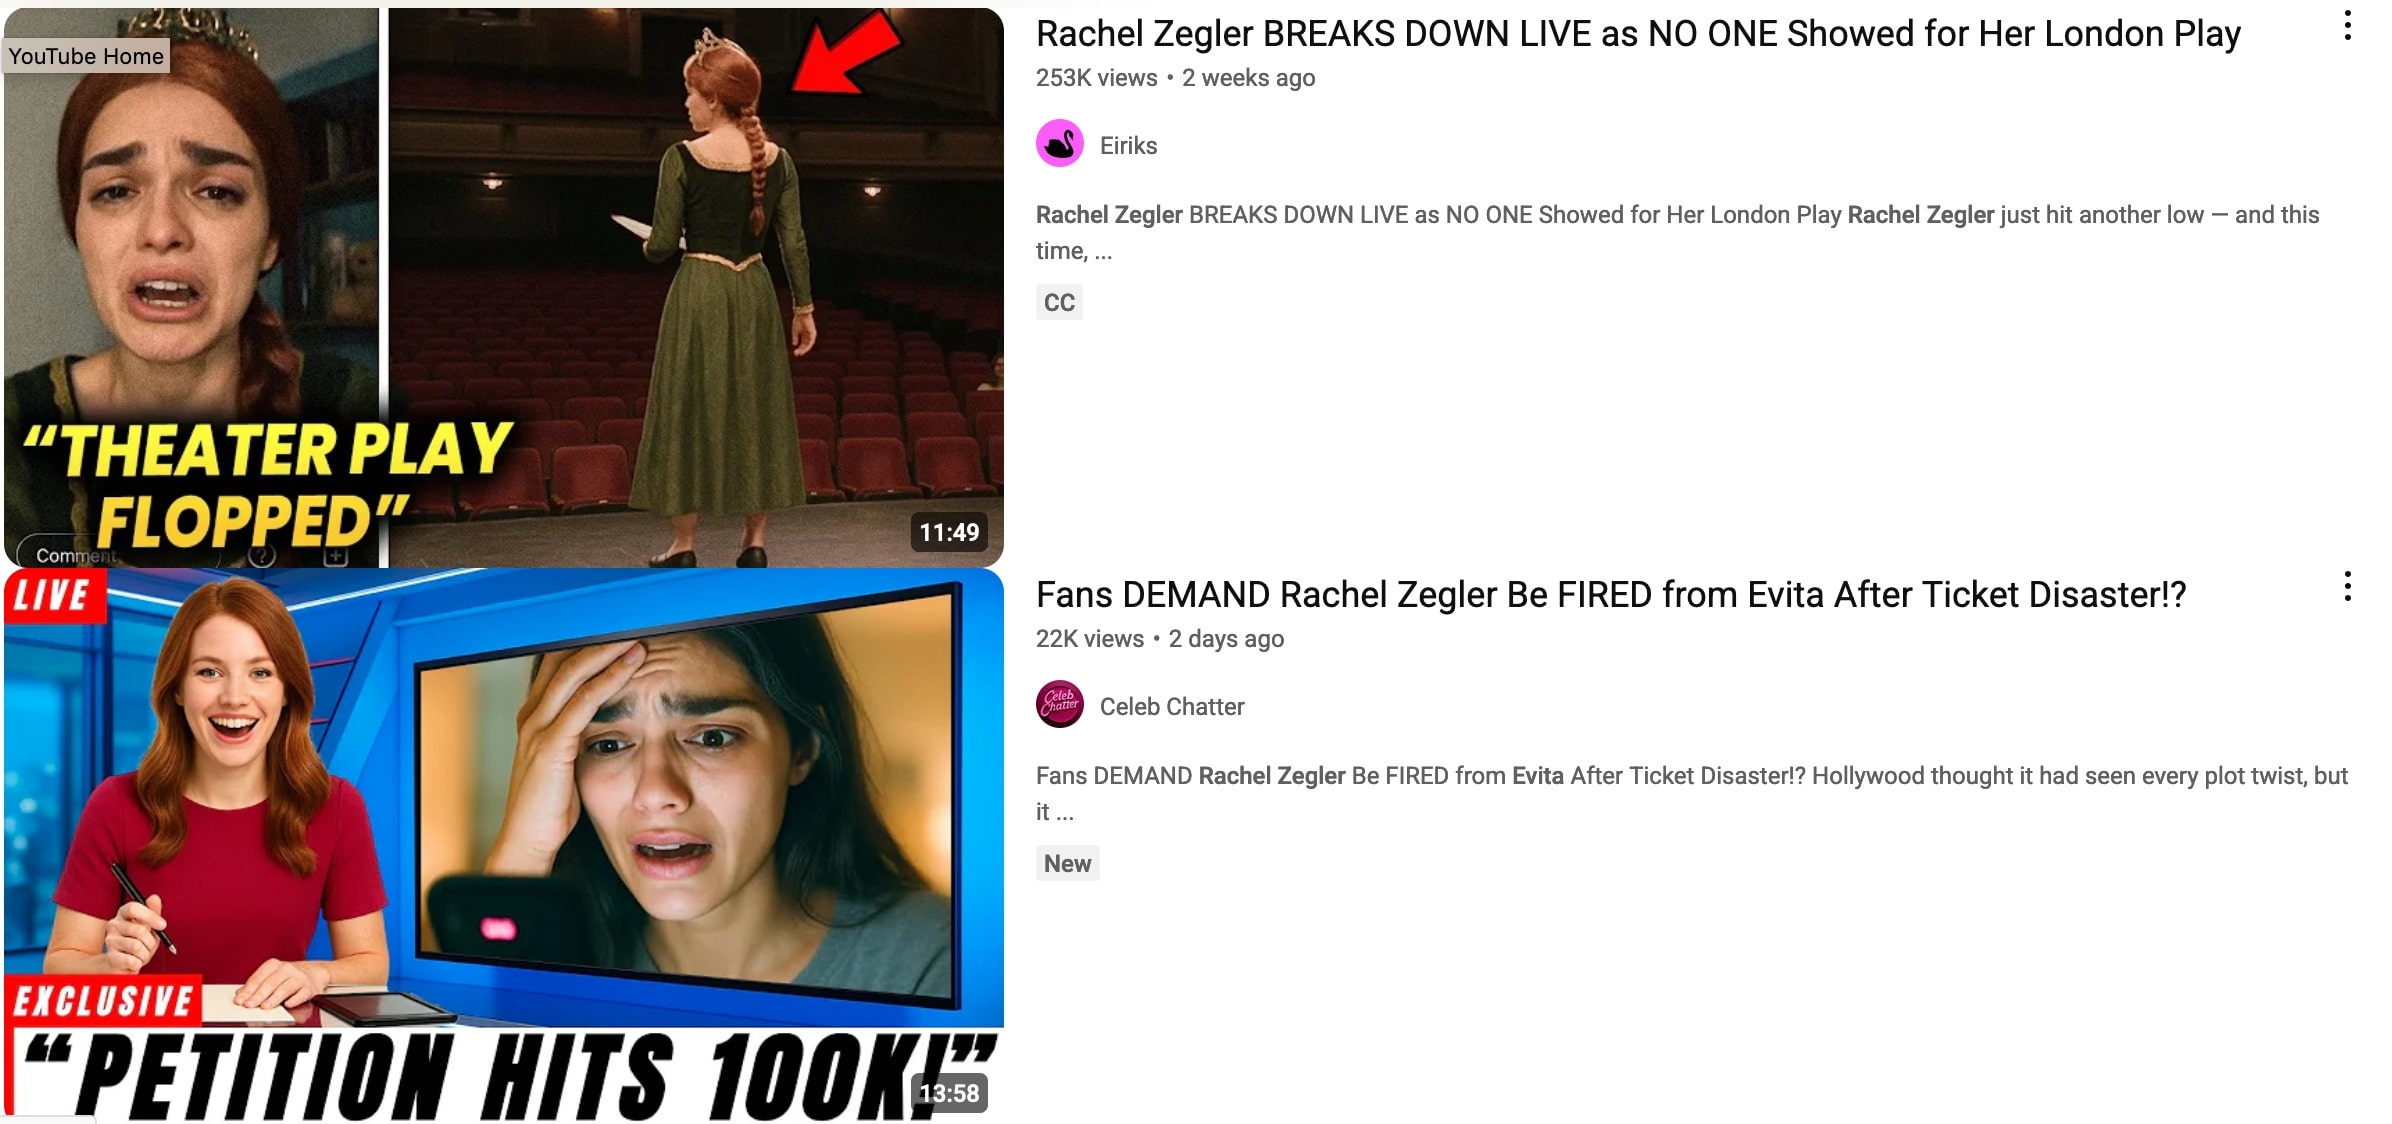Open the "Theater Play Flopped" video thumbnail
This screenshot has width=2392, height=1124.
(x=504, y=287)
